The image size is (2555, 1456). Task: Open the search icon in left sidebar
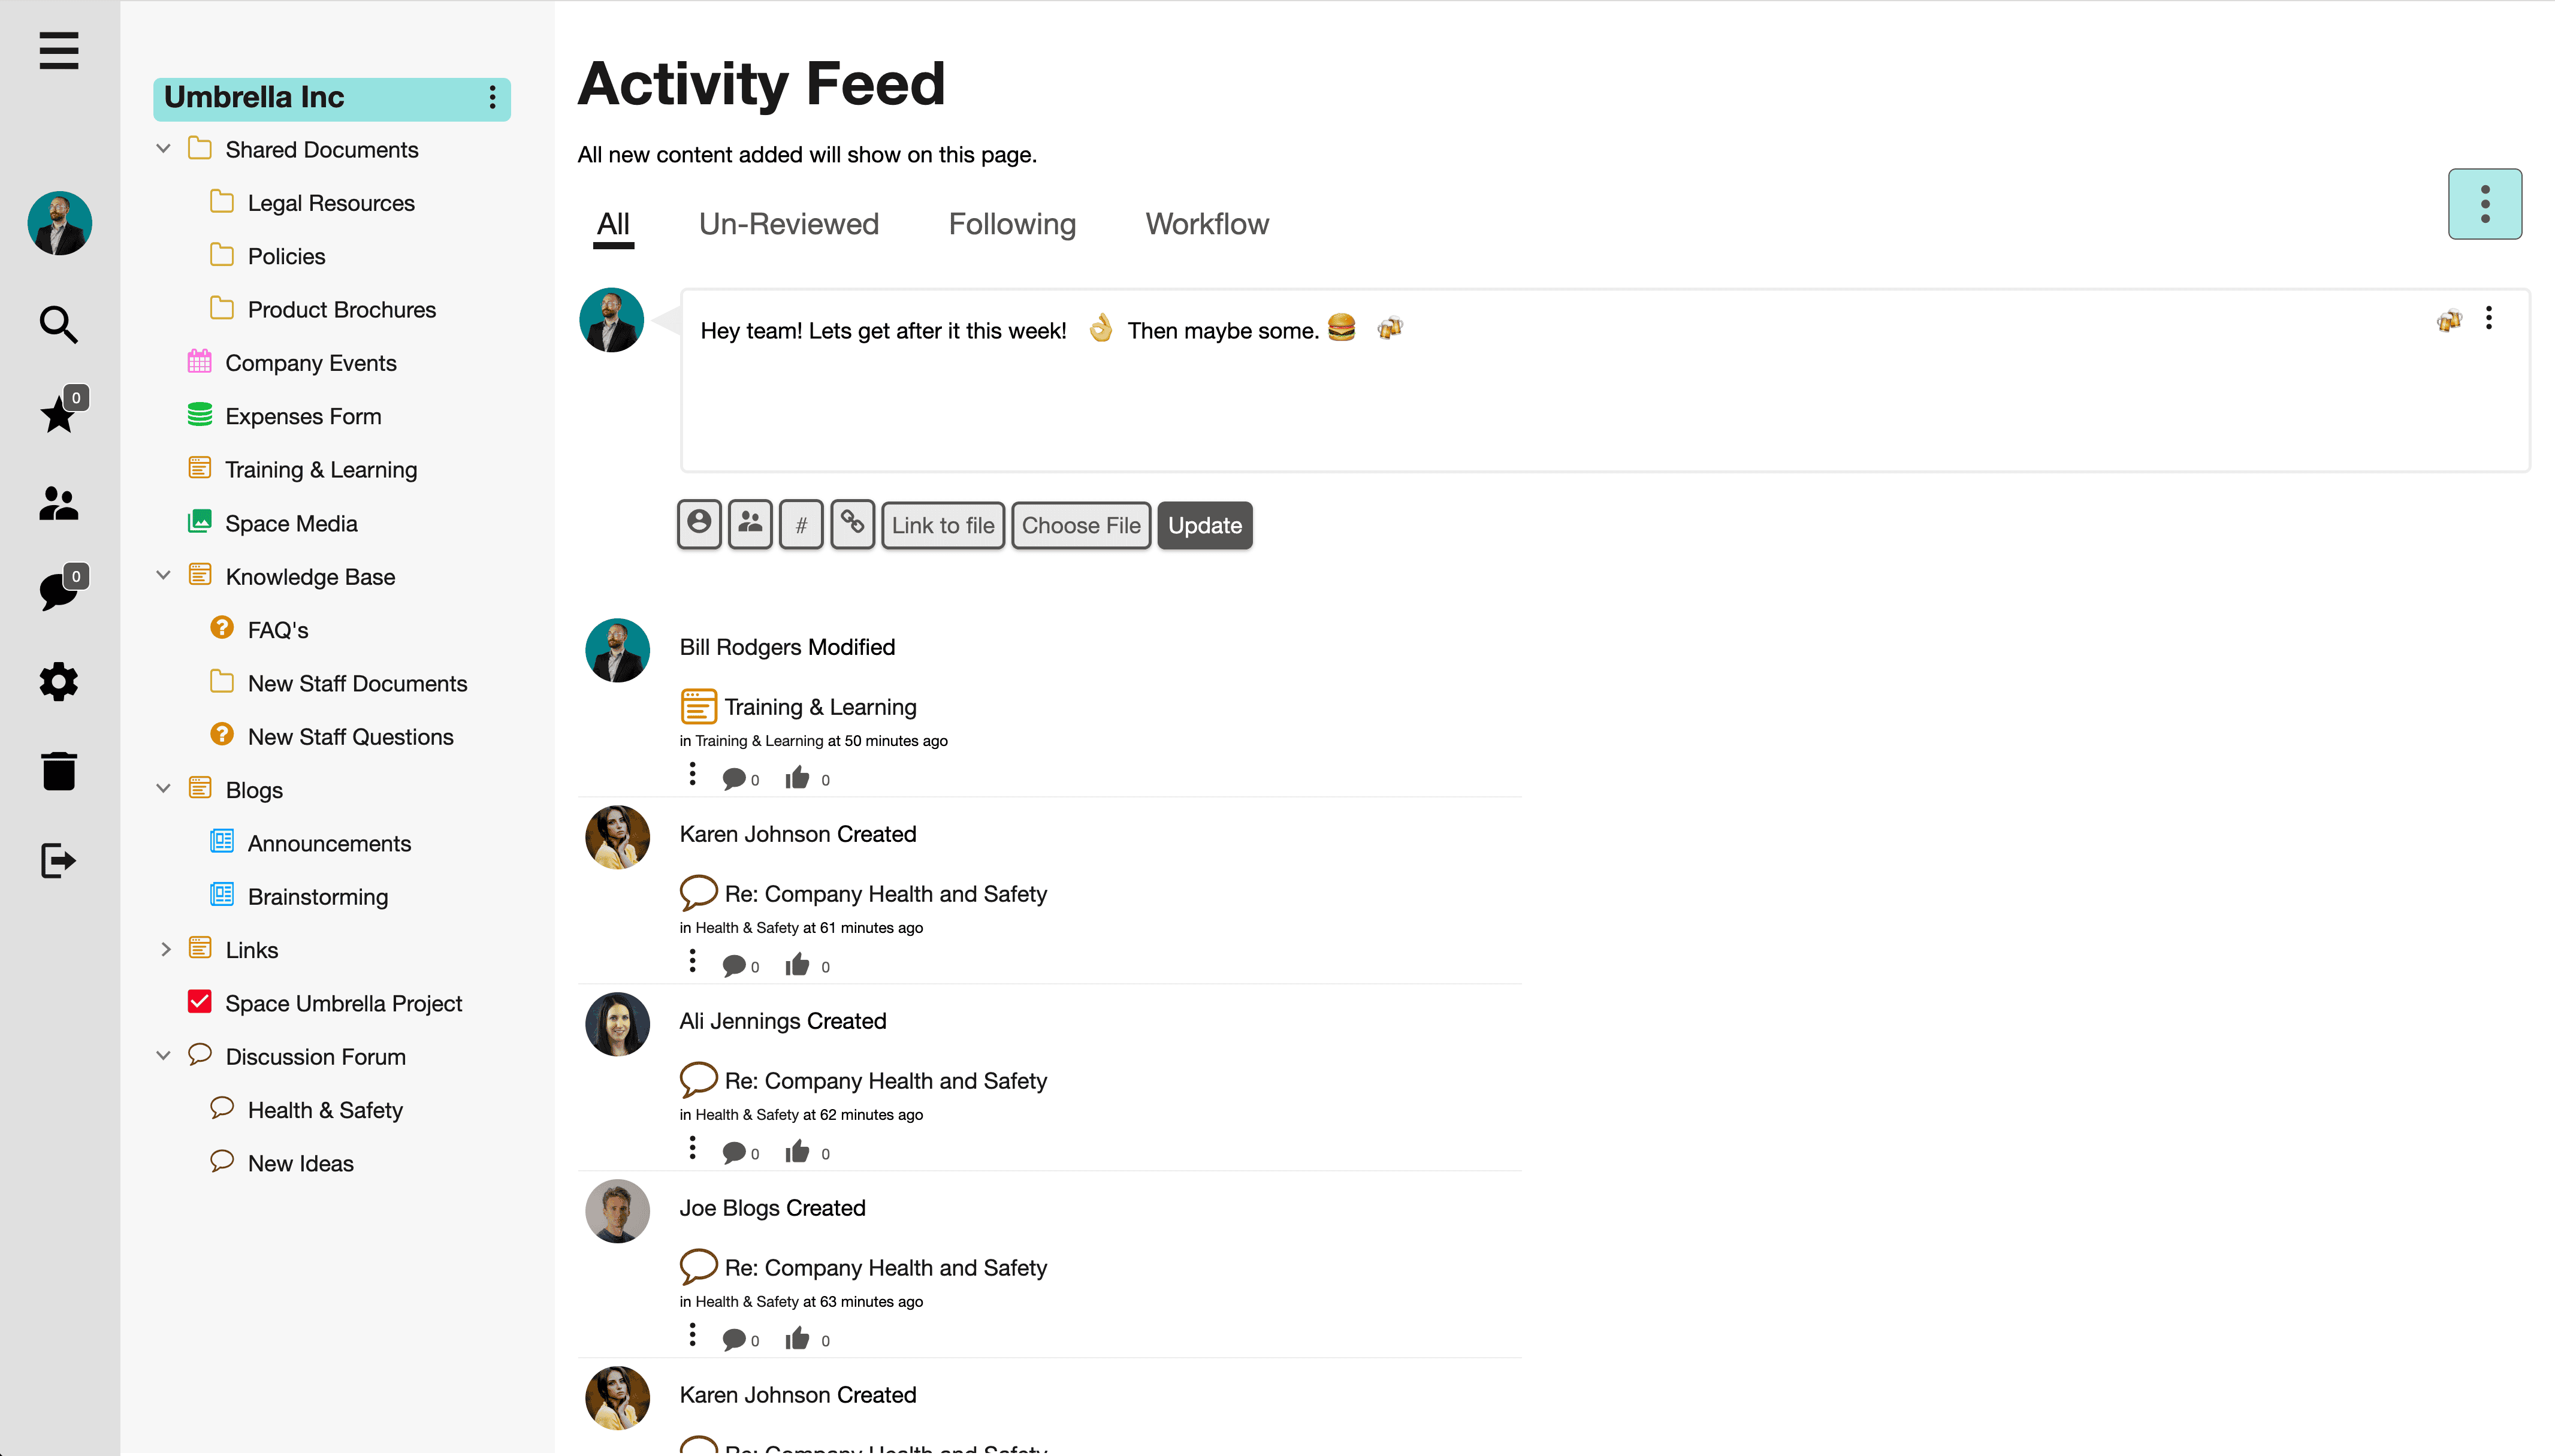tap(58, 324)
